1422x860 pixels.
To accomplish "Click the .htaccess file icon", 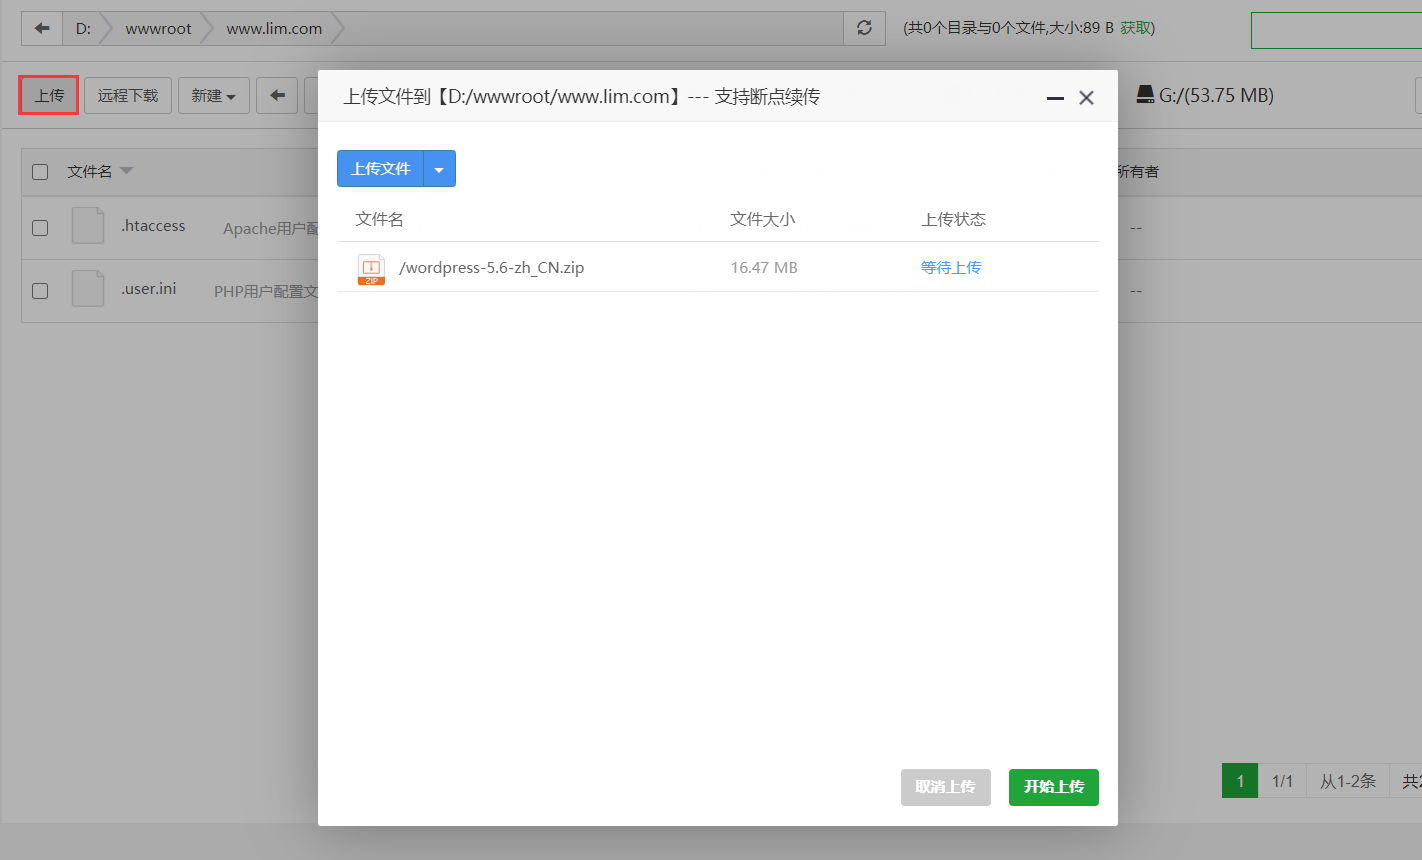I will pyautogui.click(x=88, y=226).
